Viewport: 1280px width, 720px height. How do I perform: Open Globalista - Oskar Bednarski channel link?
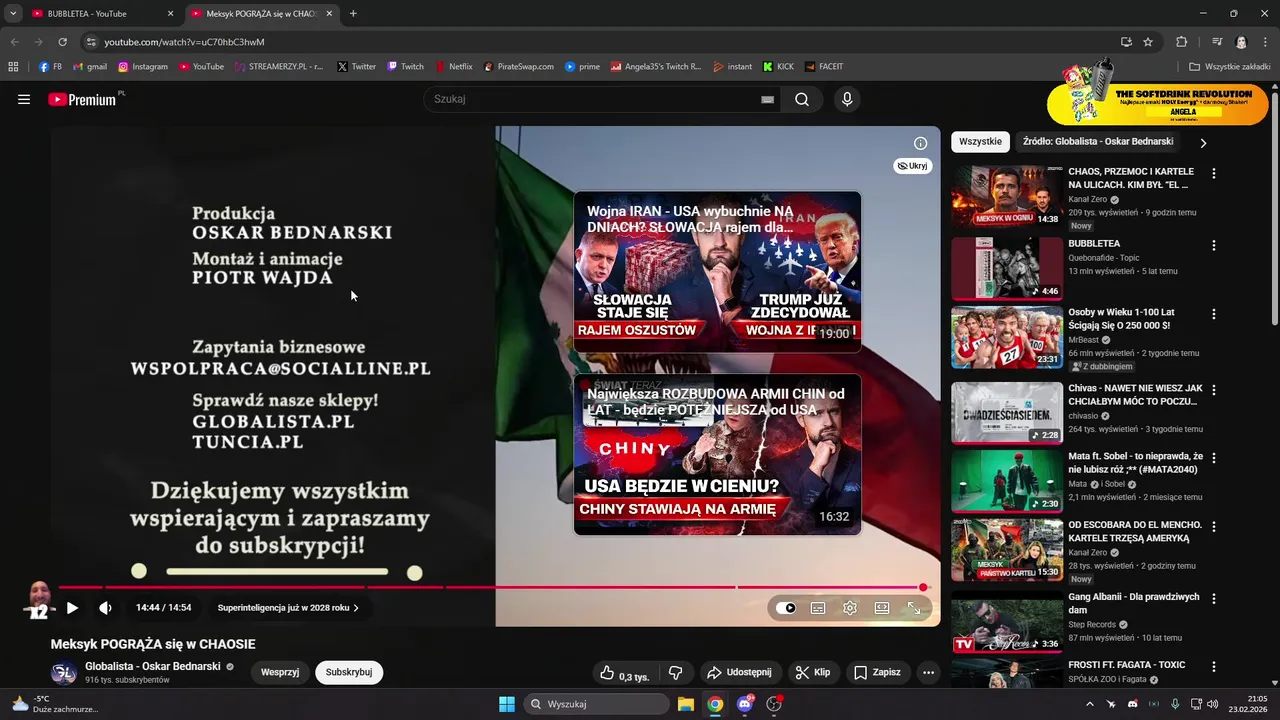tap(153, 666)
